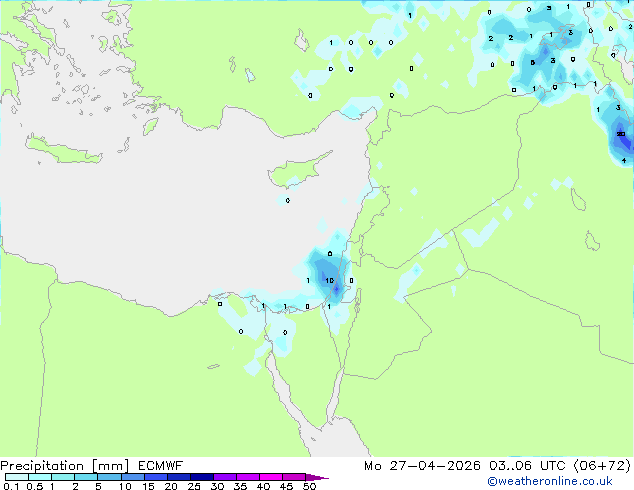Click the '(06+72)' run offset label
634x490 pixels.
tap(602, 466)
